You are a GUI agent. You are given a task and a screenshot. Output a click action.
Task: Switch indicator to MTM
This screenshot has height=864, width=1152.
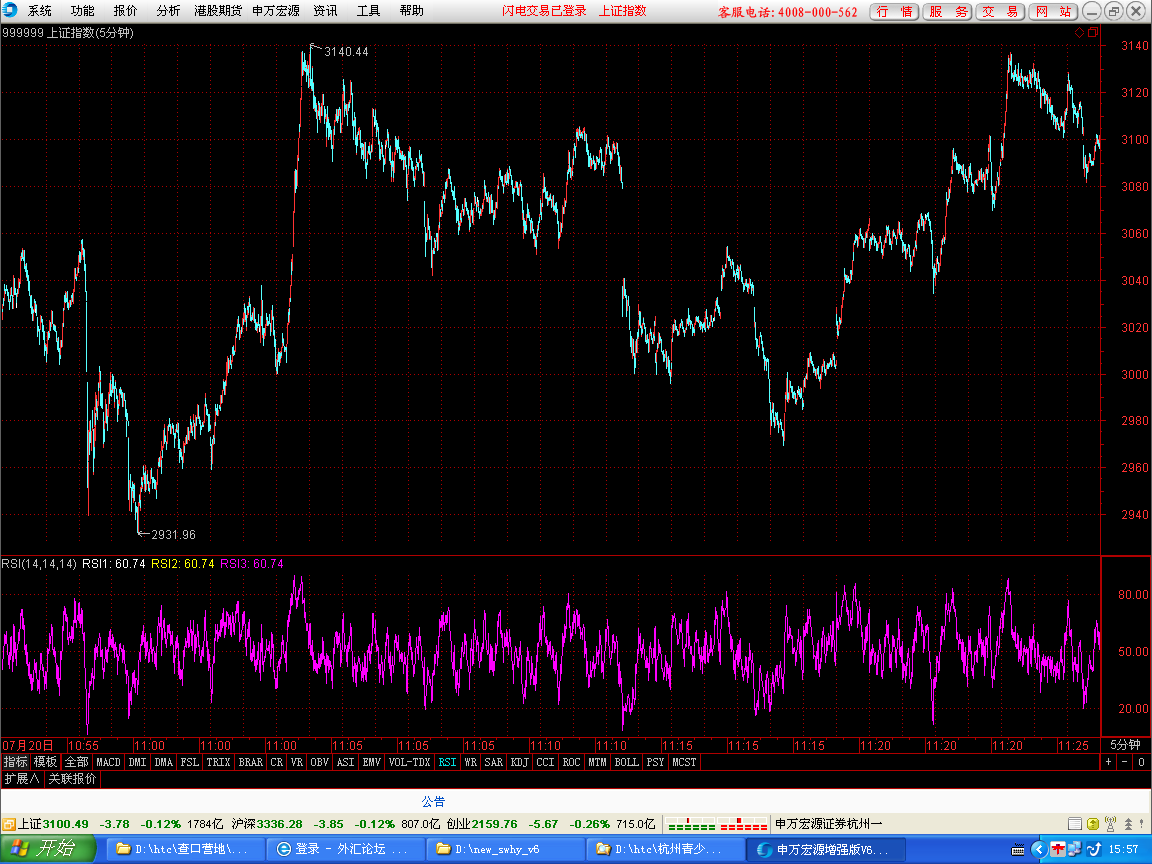click(x=597, y=762)
